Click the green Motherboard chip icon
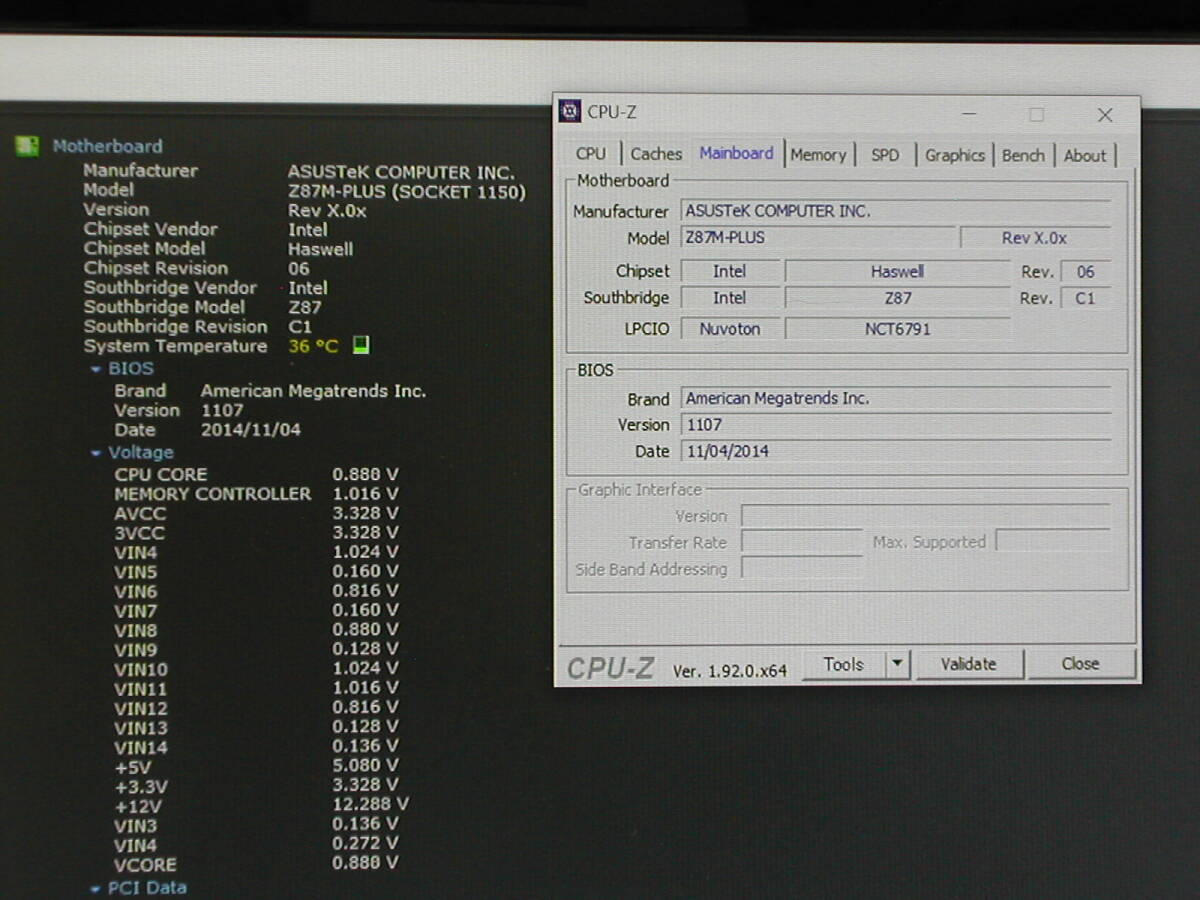Image resolution: width=1200 pixels, height=900 pixels. [27, 146]
